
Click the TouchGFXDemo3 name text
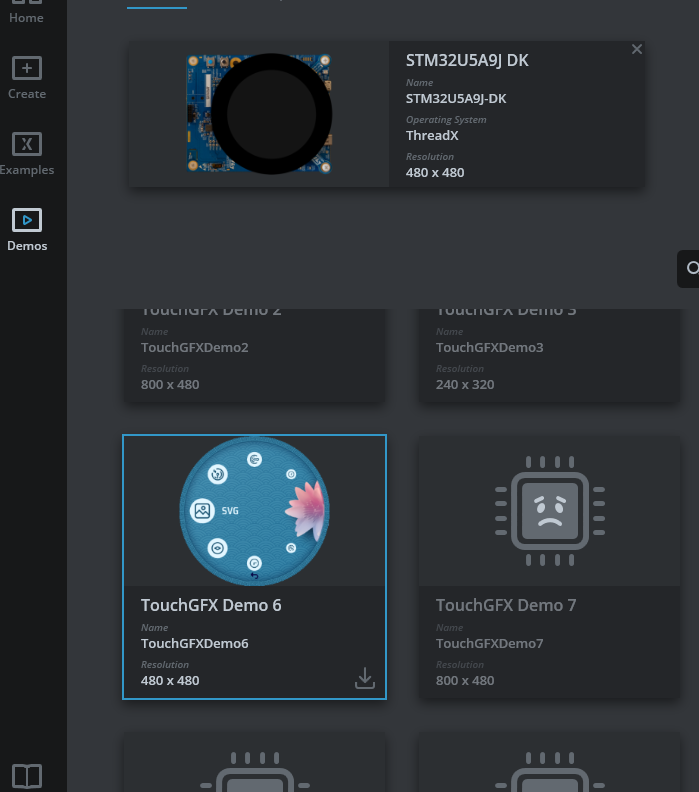click(489, 348)
